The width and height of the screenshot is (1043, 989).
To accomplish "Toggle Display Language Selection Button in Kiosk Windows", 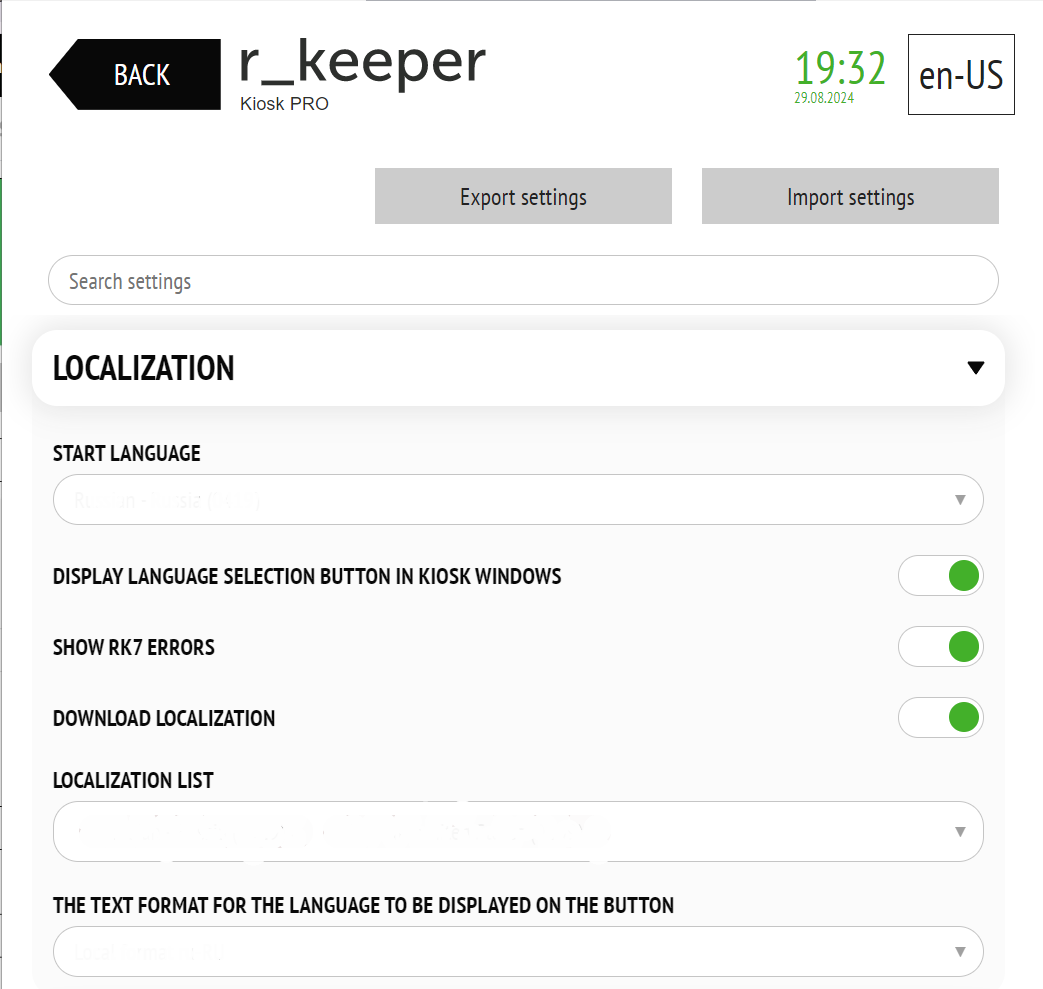I will coord(941,576).
